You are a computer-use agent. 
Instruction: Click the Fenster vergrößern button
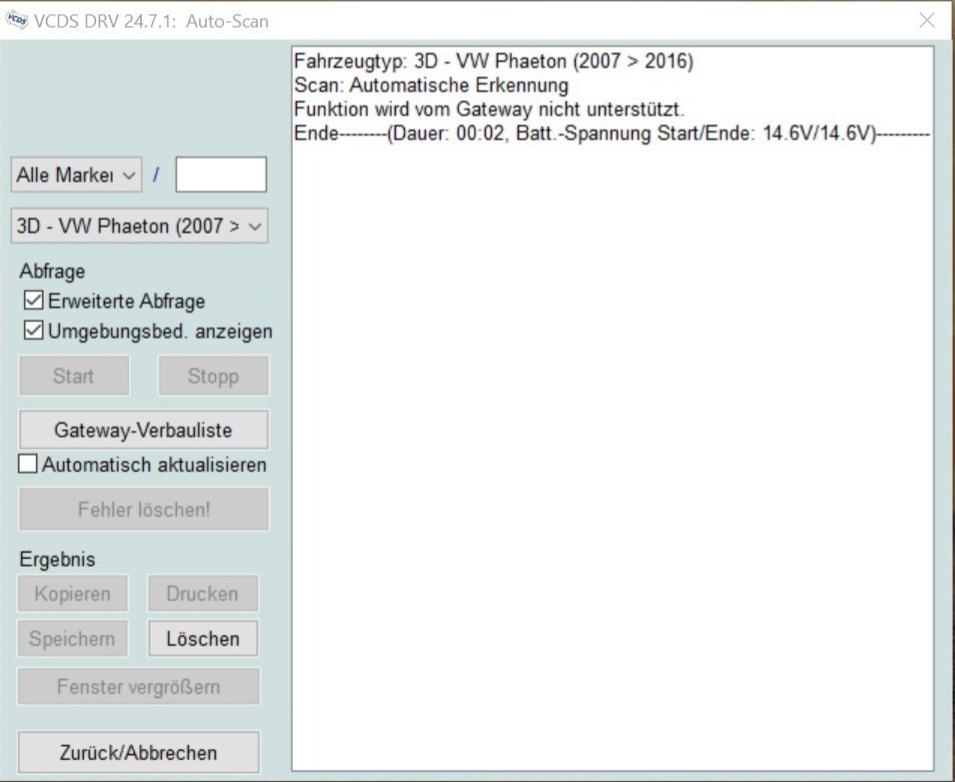139,686
